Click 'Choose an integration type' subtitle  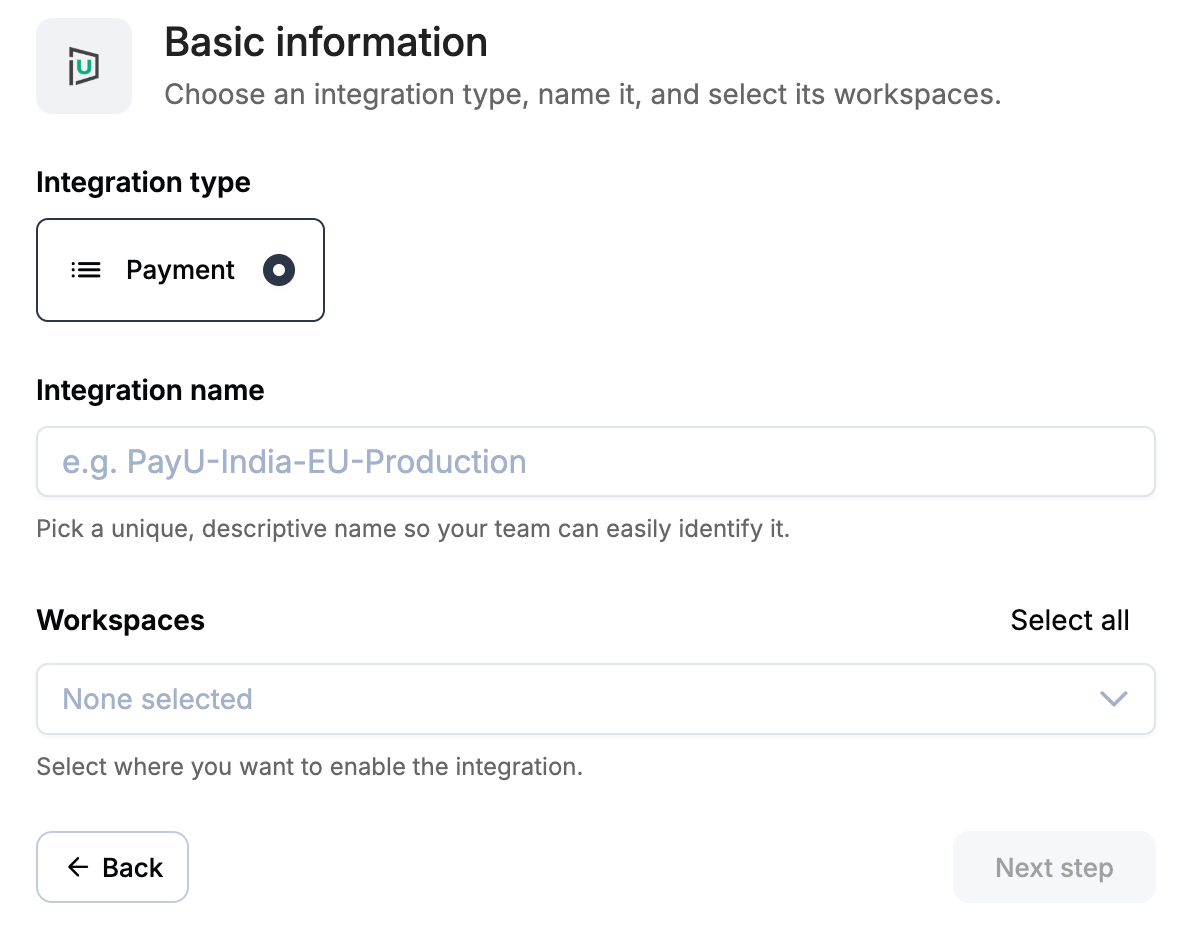pyautogui.click(x=582, y=95)
